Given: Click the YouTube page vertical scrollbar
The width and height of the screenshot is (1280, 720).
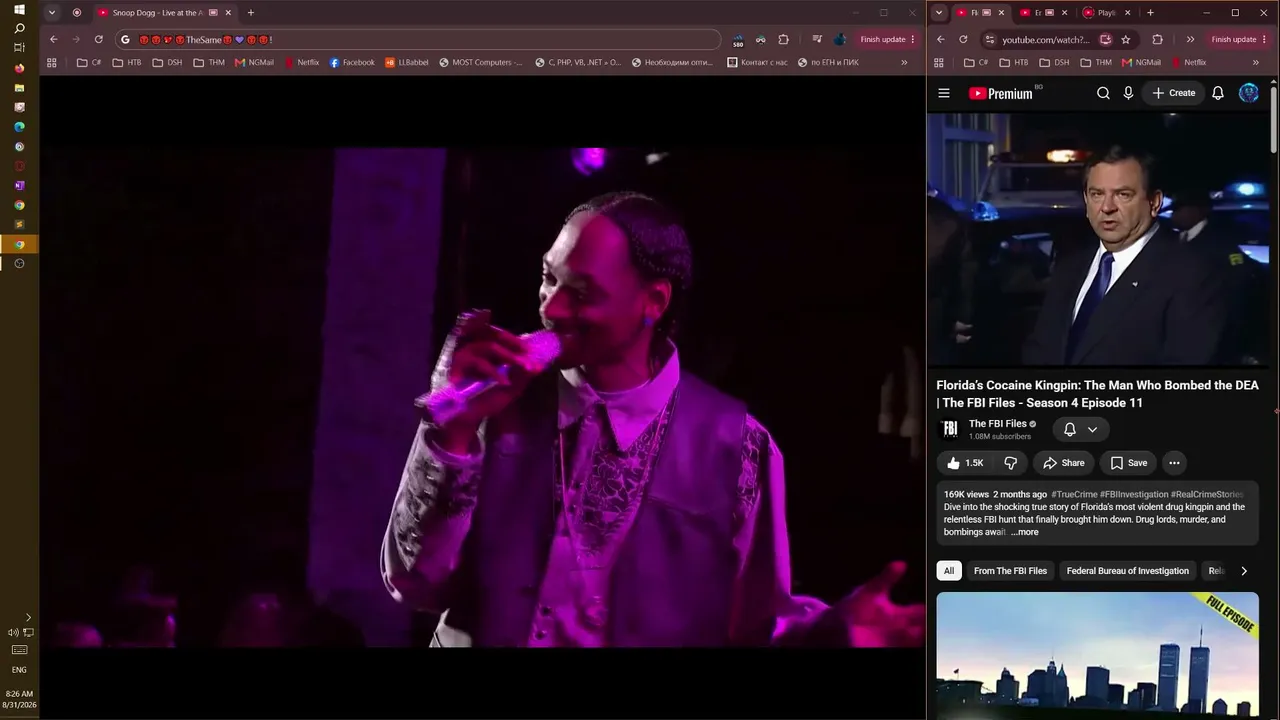Looking at the screenshot, I should pyautogui.click(x=1274, y=120).
